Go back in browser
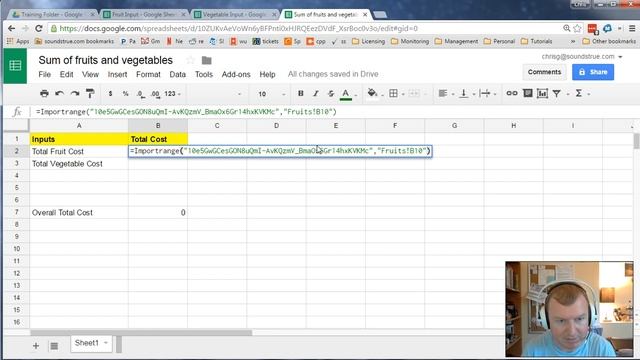The image size is (640, 360). (11, 29)
